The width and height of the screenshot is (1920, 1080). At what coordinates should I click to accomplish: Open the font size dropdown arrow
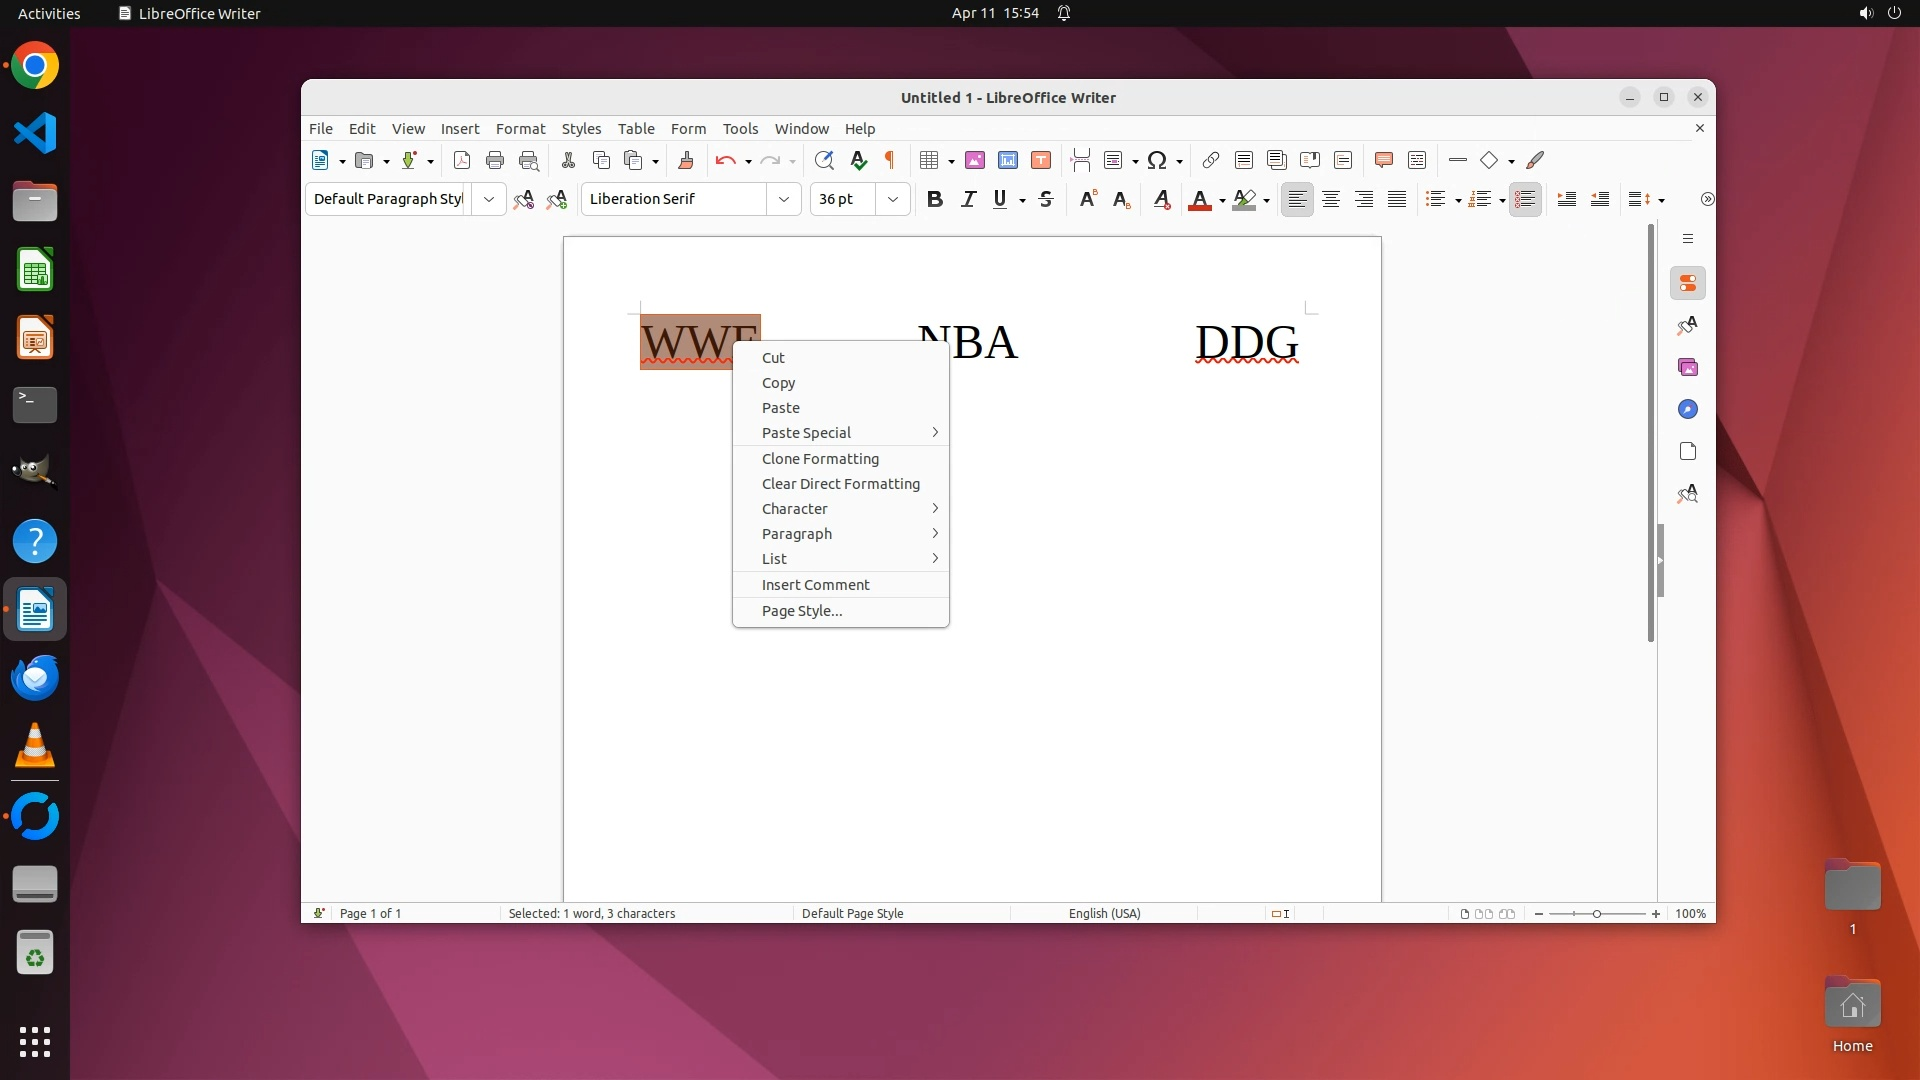(x=892, y=199)
